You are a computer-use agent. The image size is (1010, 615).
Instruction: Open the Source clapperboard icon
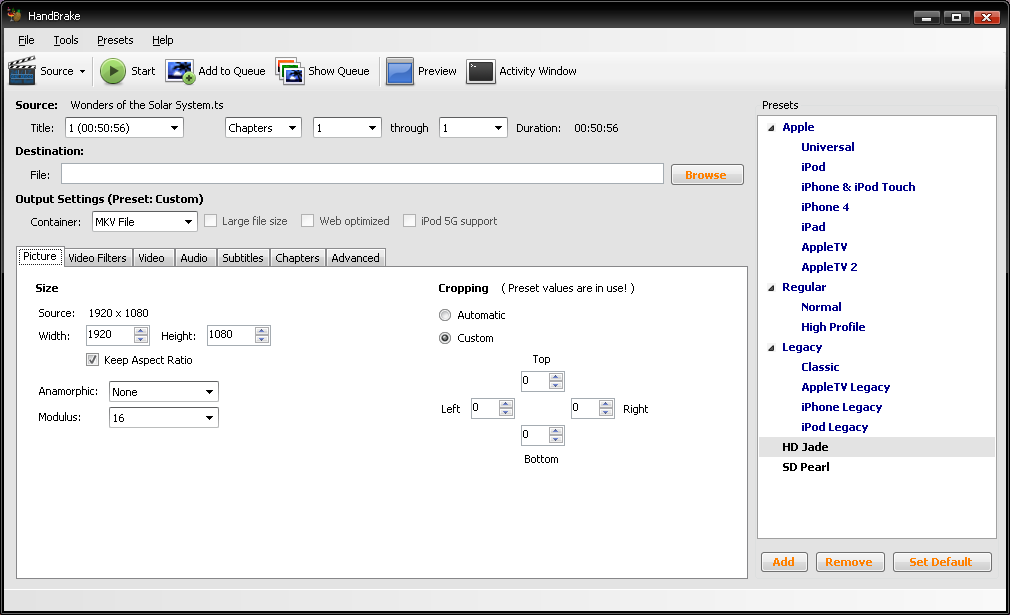click(x=22, y=71)
